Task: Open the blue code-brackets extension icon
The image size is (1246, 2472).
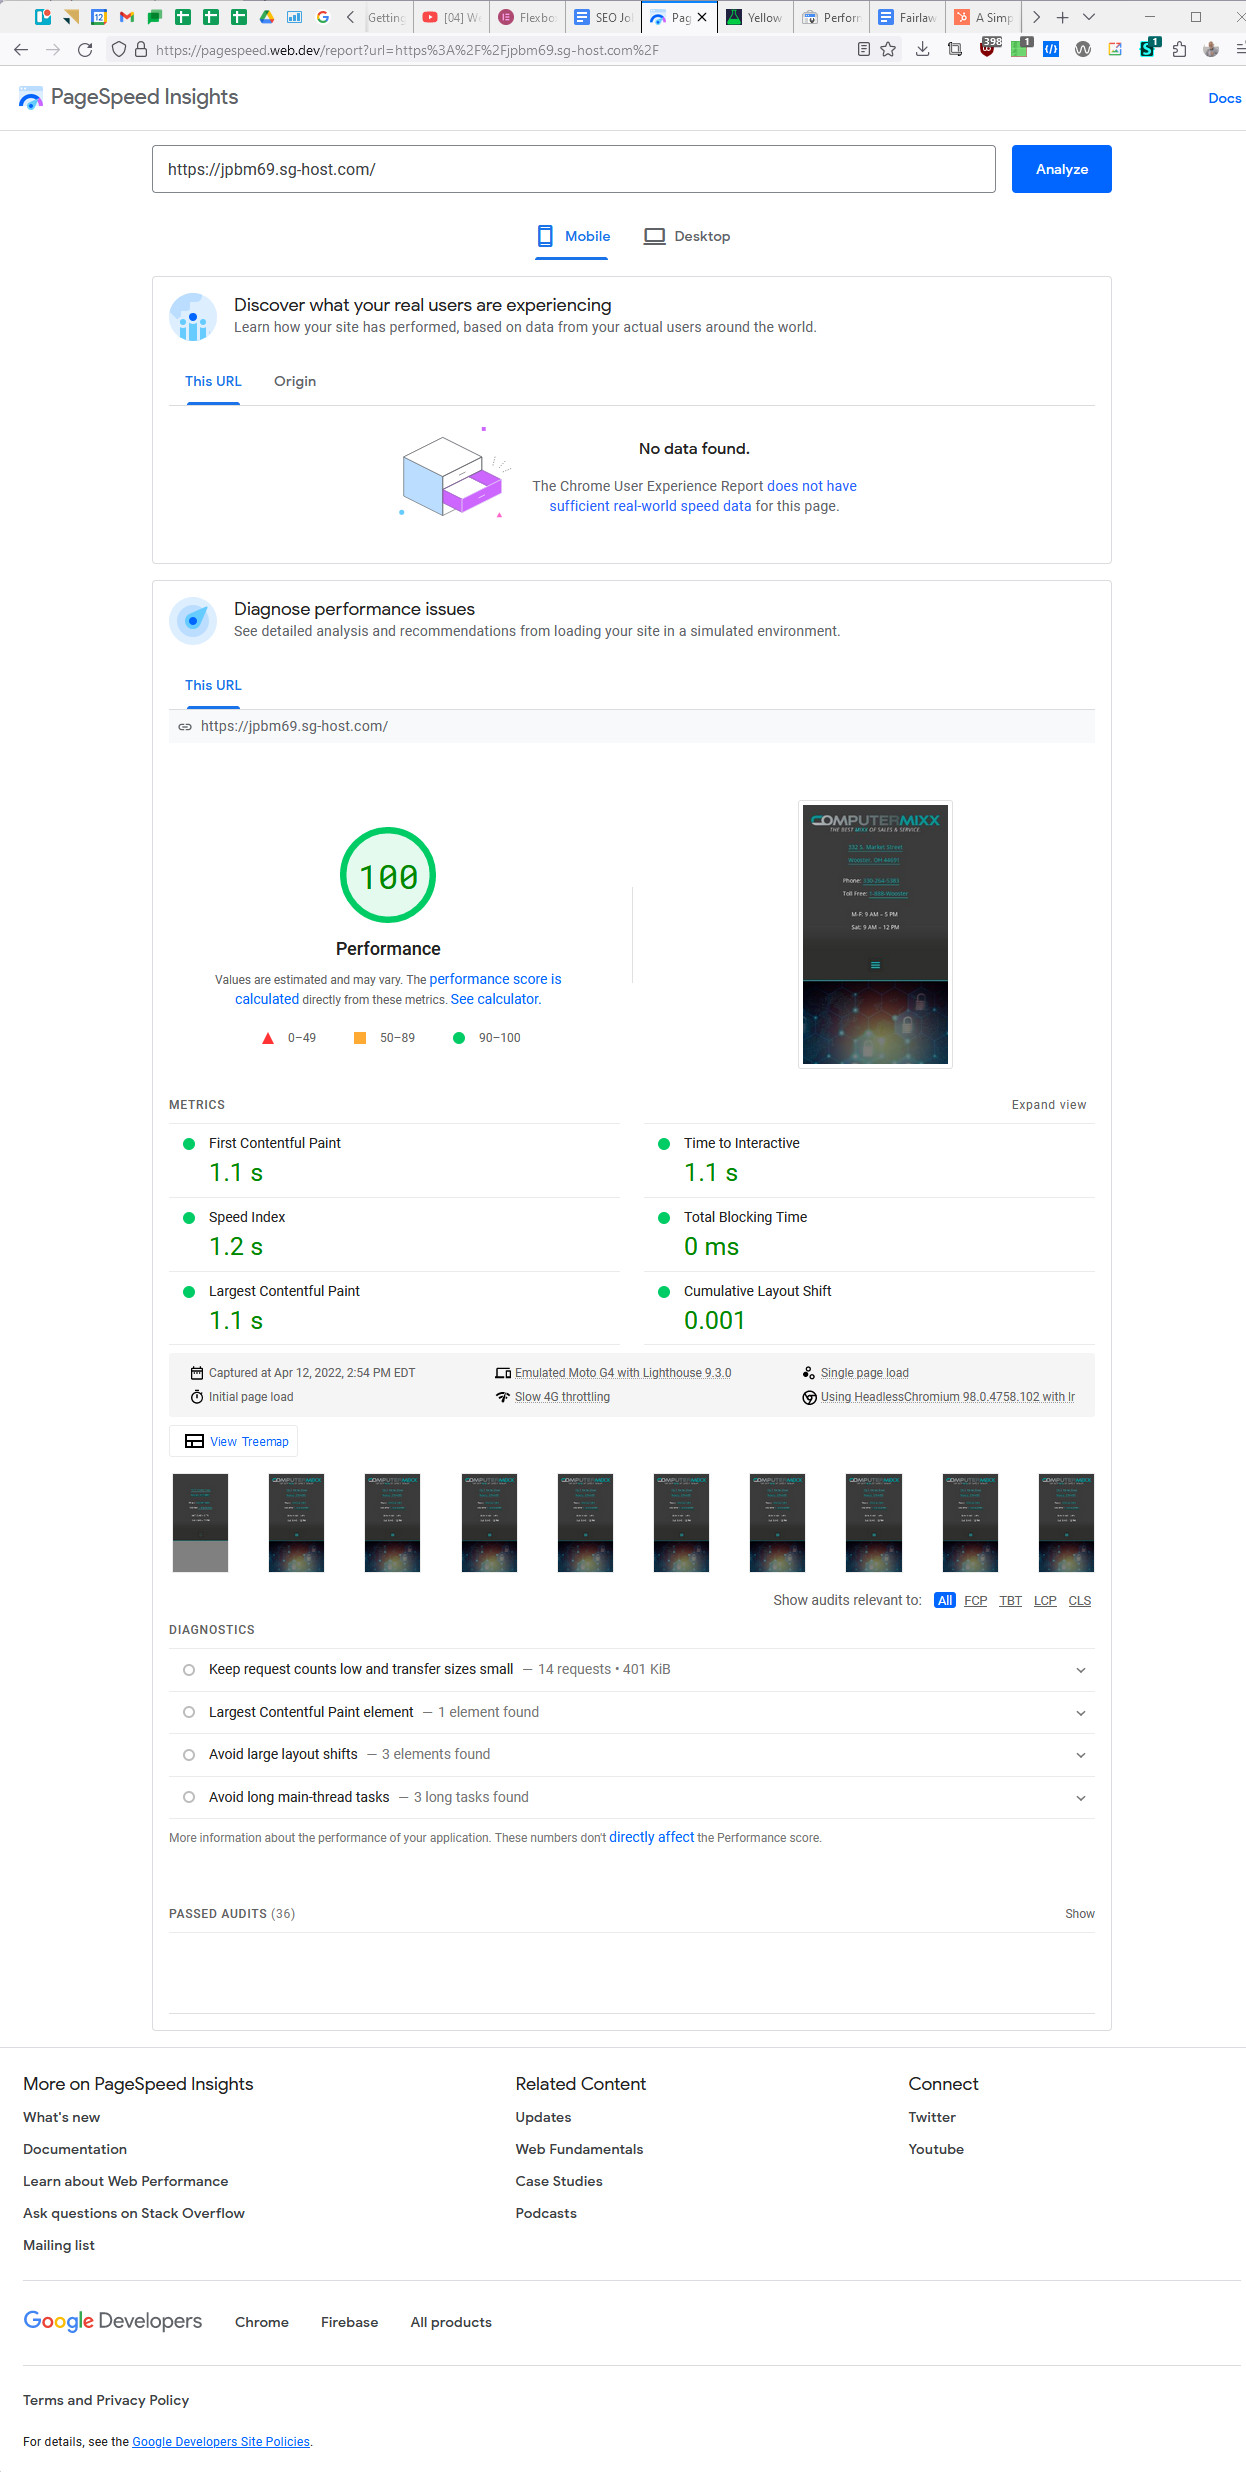Action: point(1051,49)
